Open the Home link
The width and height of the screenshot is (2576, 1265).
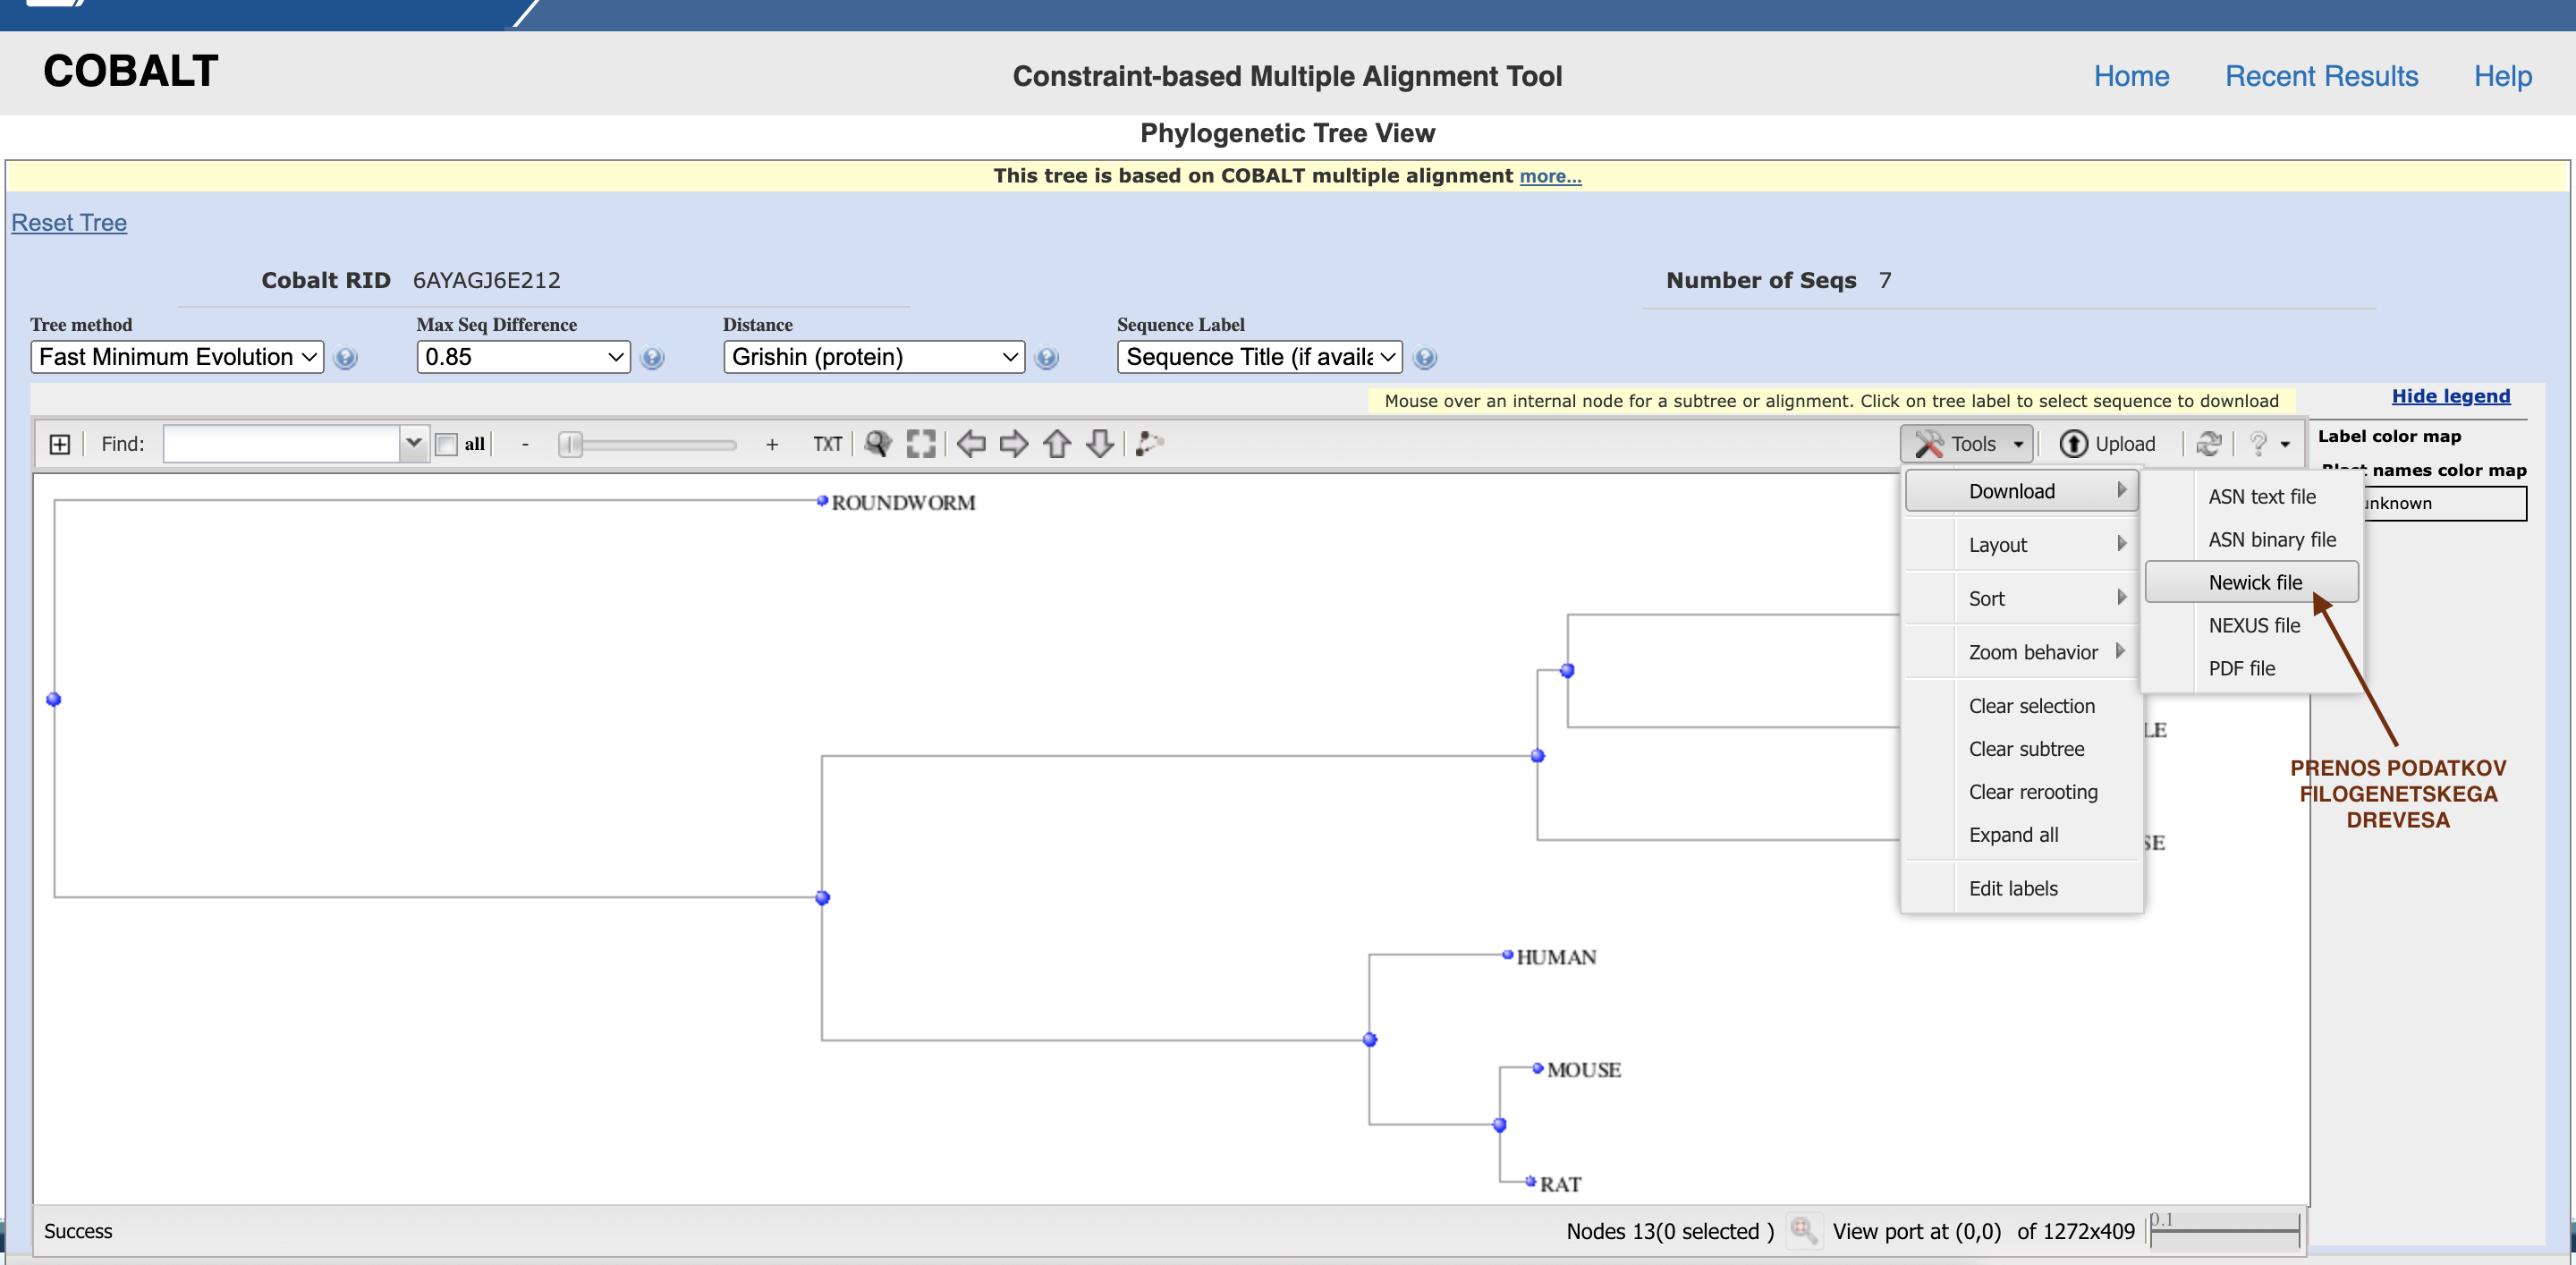click(x=2131, y=76)
